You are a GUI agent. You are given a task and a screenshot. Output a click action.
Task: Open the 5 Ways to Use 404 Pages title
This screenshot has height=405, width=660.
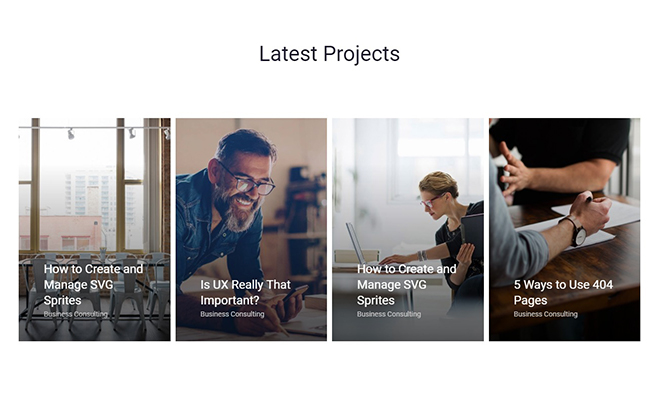coord(563,293)
